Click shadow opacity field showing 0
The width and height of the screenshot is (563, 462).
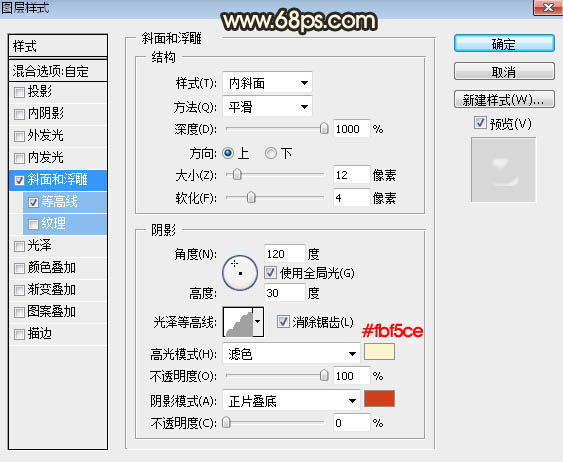[351, 423]
